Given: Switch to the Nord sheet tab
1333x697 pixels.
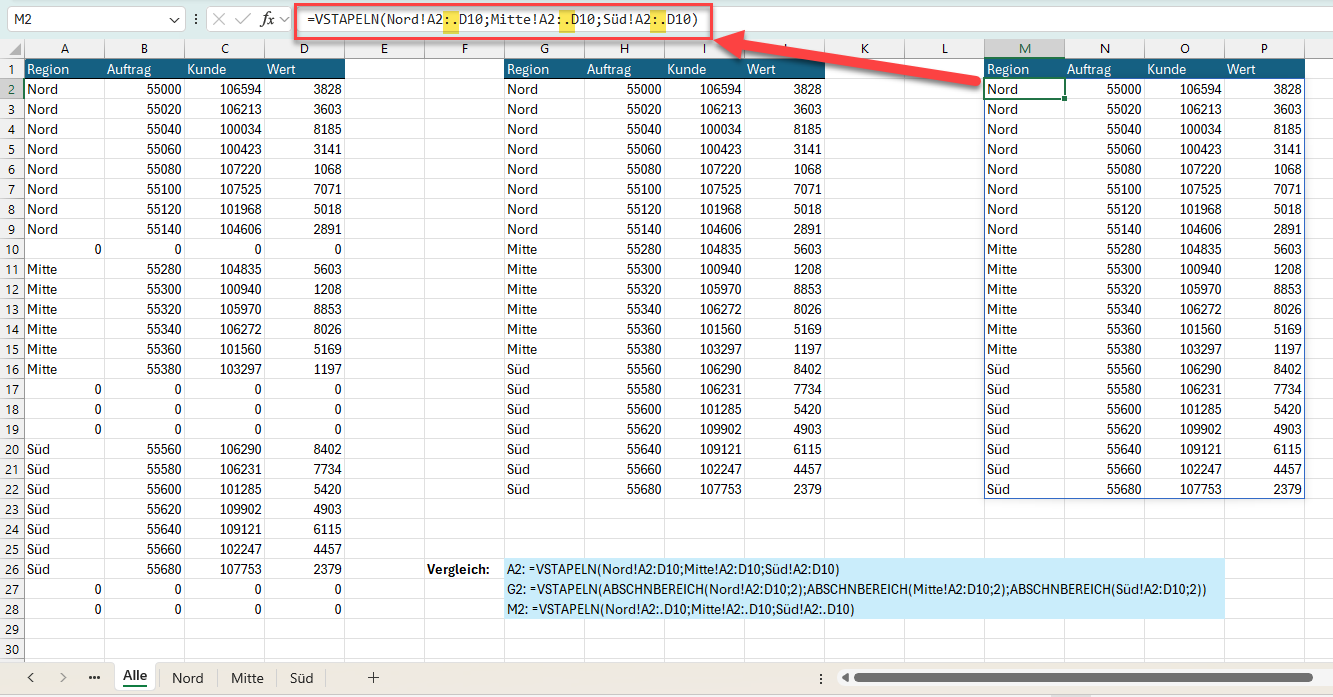Looking at the screenshot, I should coord(187,678).
